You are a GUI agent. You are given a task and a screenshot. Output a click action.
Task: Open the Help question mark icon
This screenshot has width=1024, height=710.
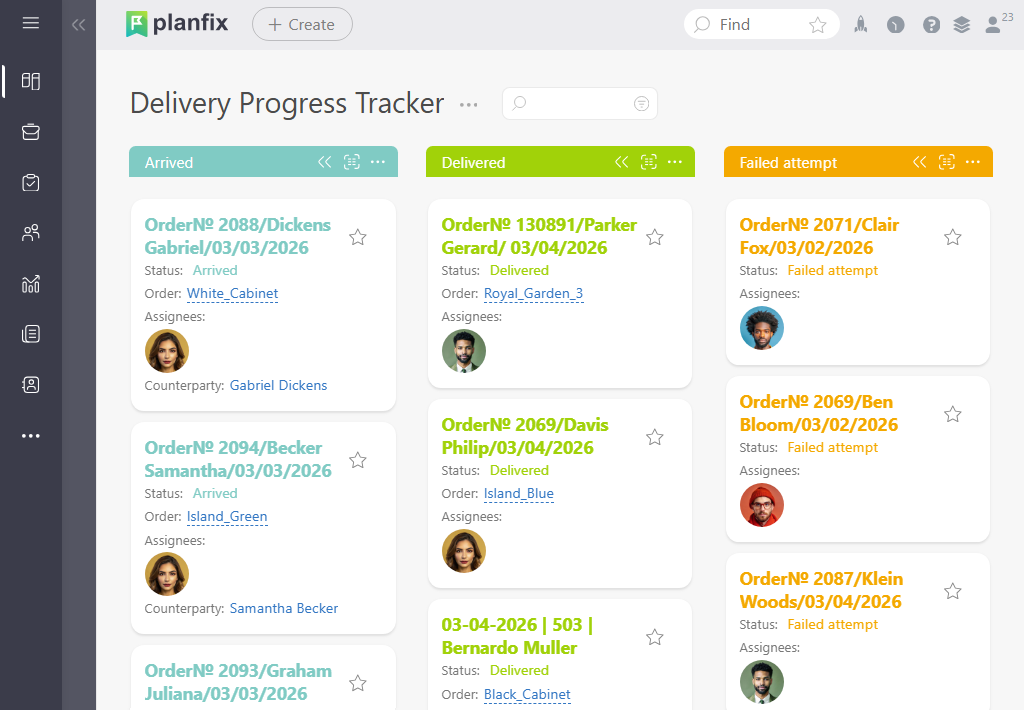(931, 24)
